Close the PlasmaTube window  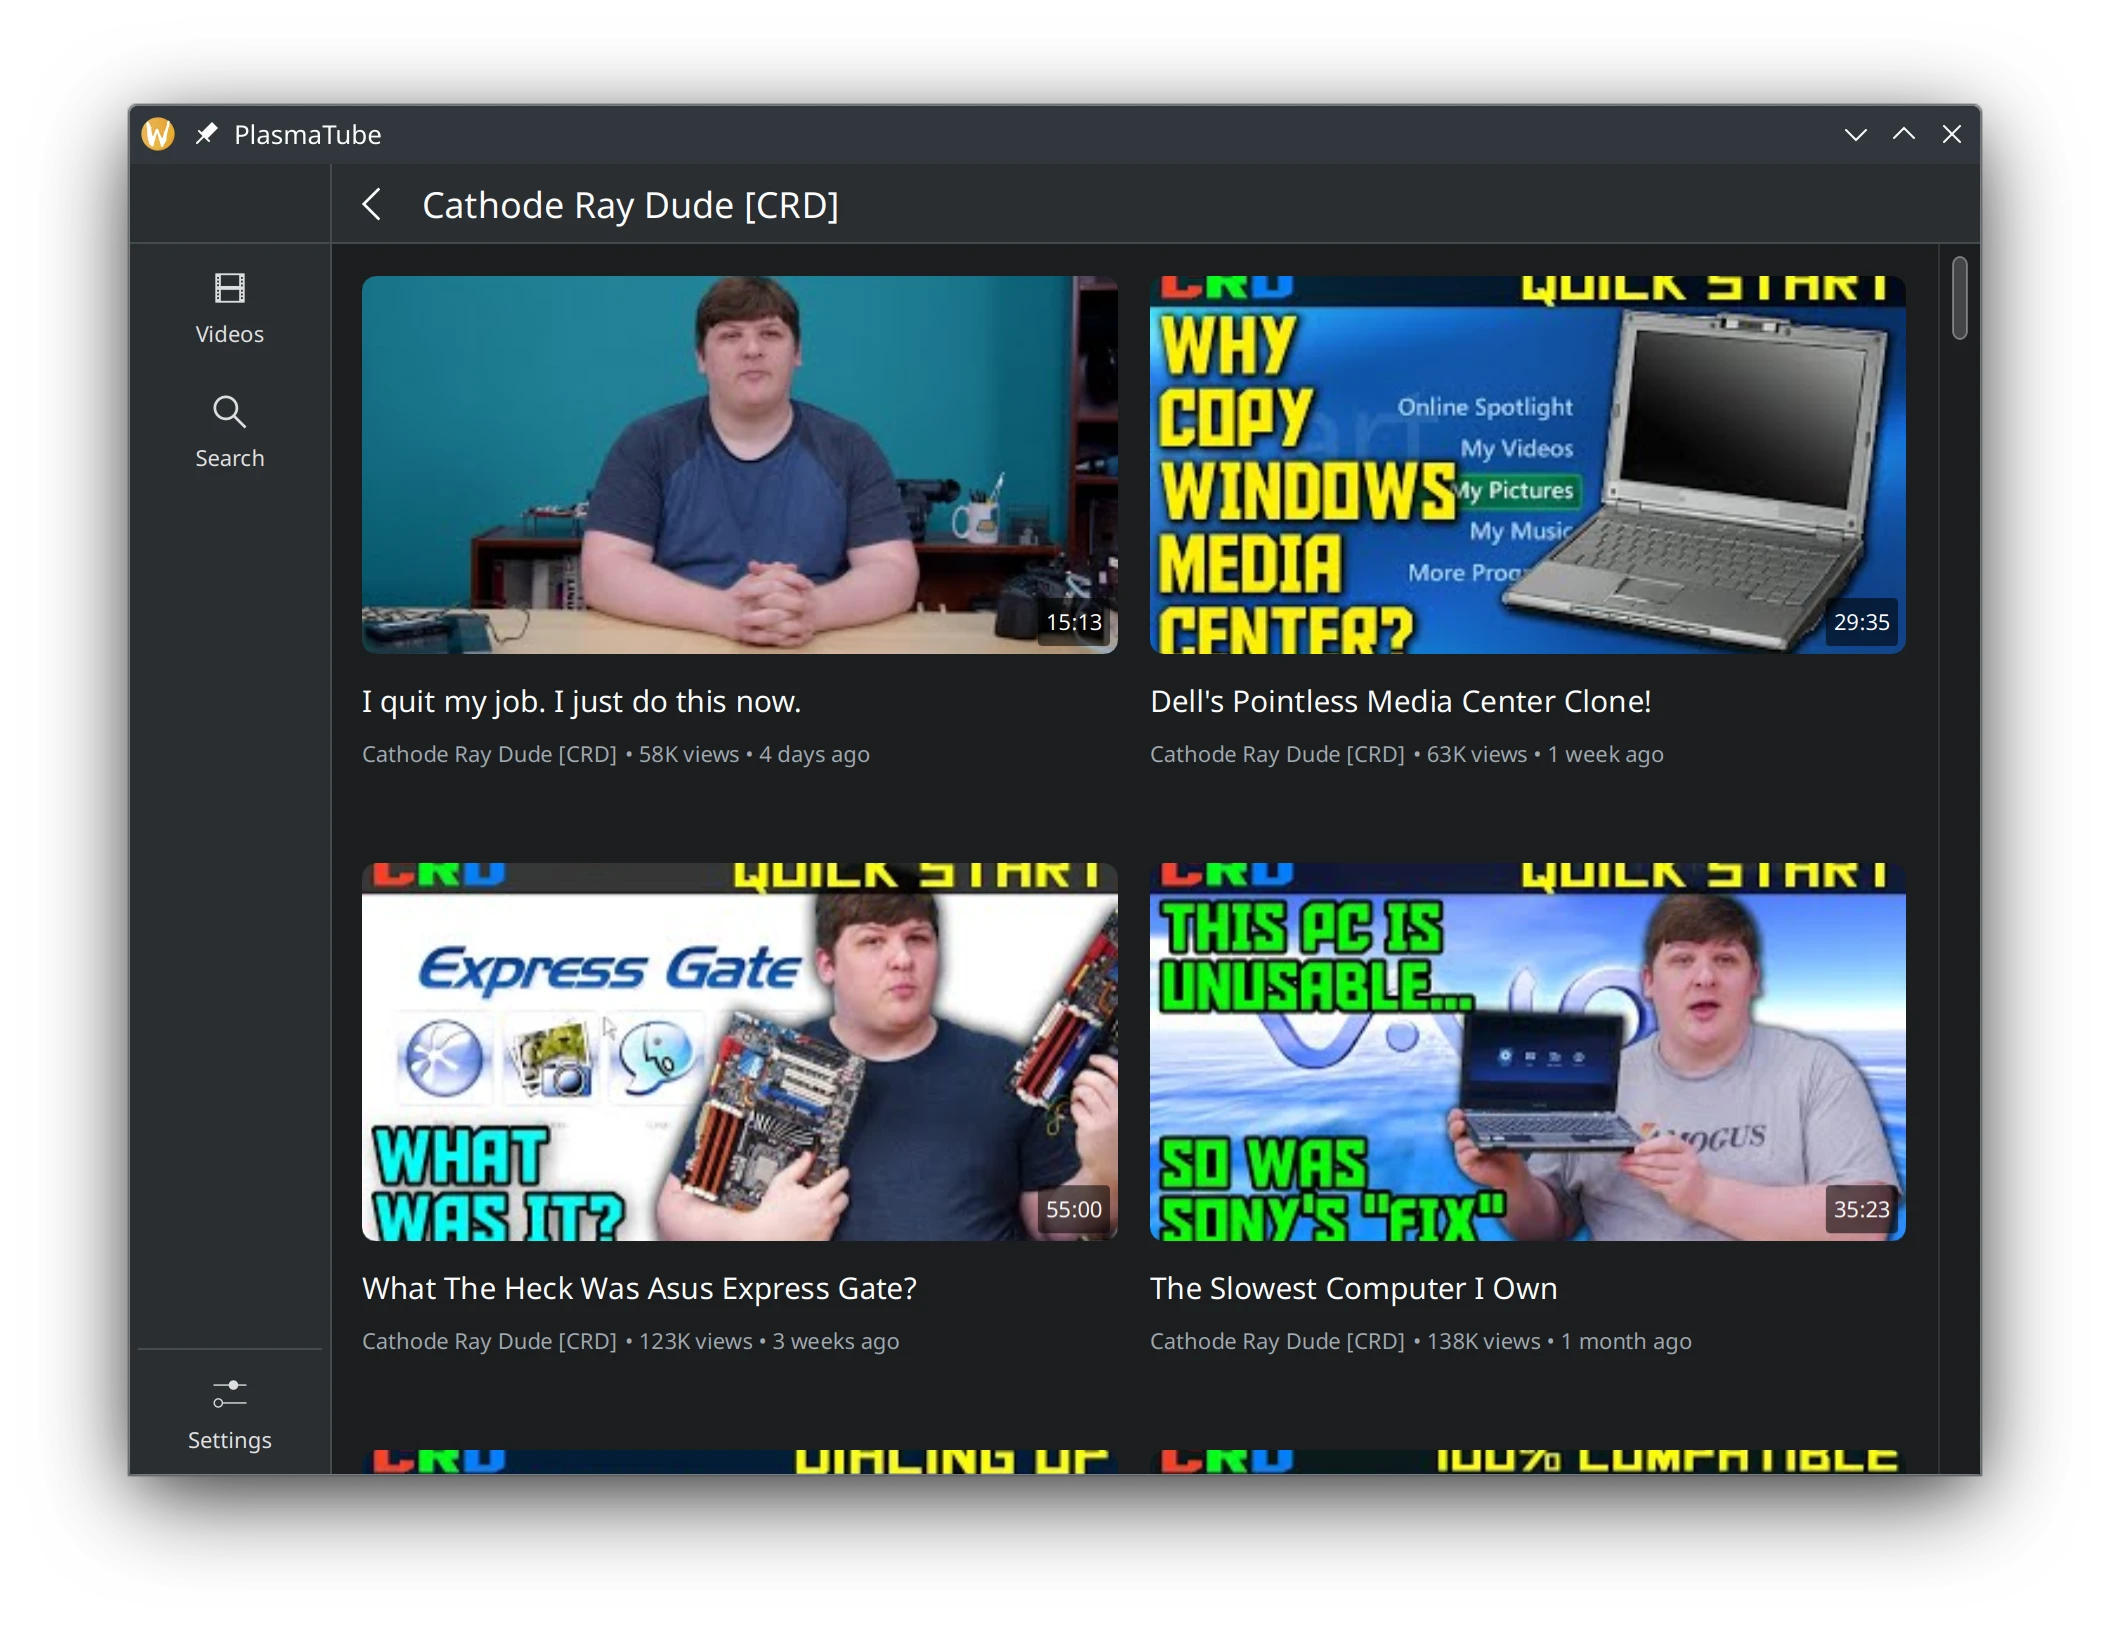tap(1951, 134)
